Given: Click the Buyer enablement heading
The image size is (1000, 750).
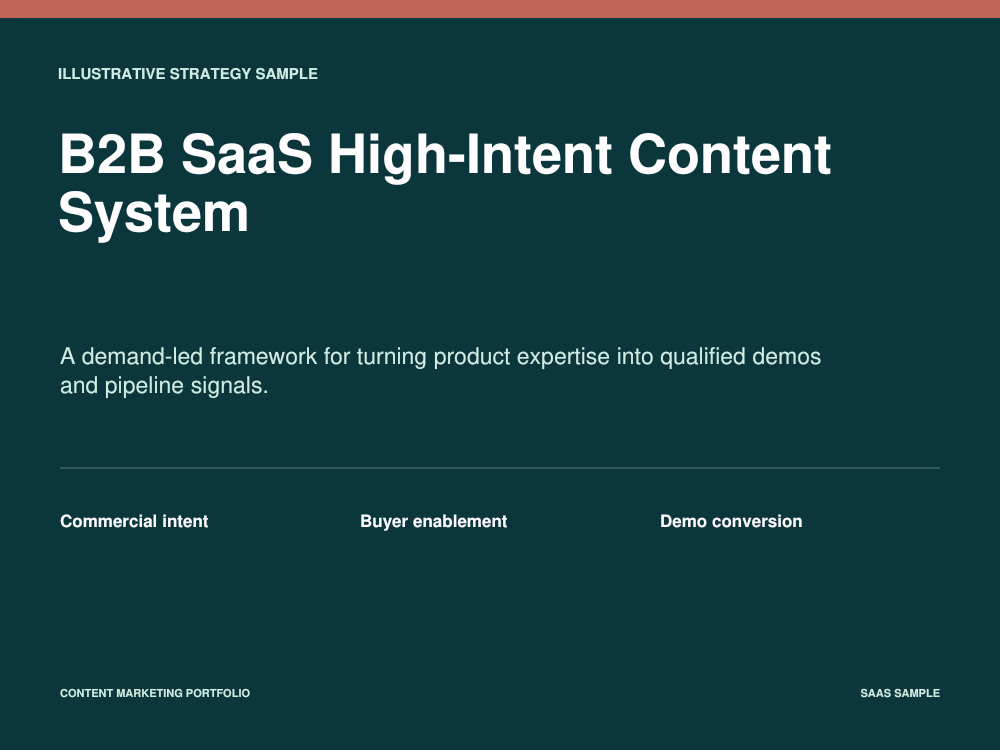Looking at the screenshot, I should point(434,521).
